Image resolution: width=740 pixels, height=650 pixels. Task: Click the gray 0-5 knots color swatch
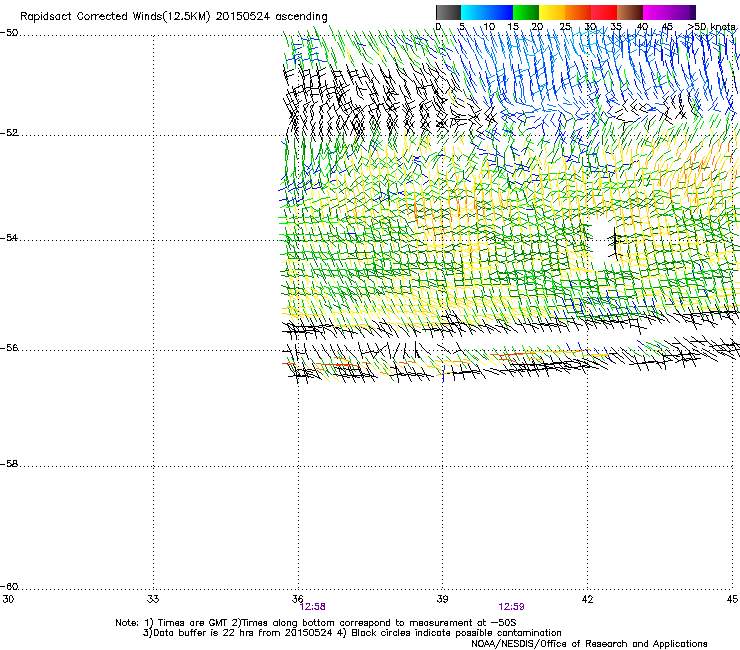click(448, 12)
